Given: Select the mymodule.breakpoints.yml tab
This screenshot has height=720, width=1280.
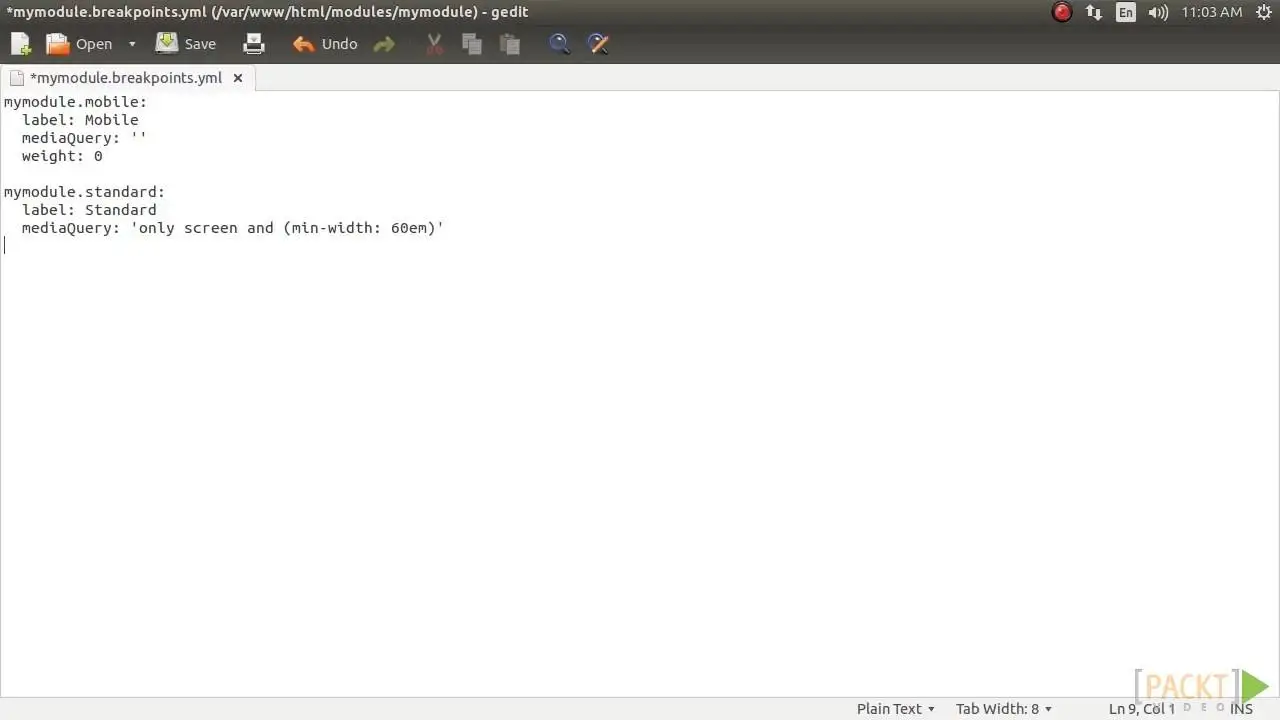Looking at the screenshot, I should [x=125, y=77].
